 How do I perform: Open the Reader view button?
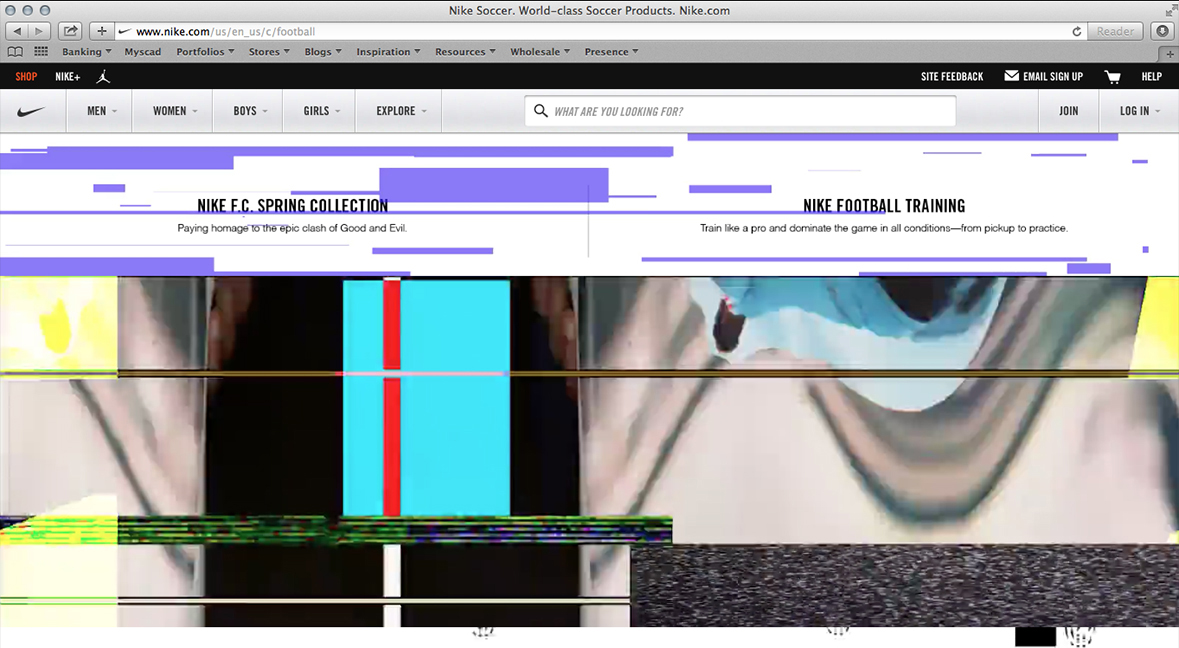point(1114,32)
